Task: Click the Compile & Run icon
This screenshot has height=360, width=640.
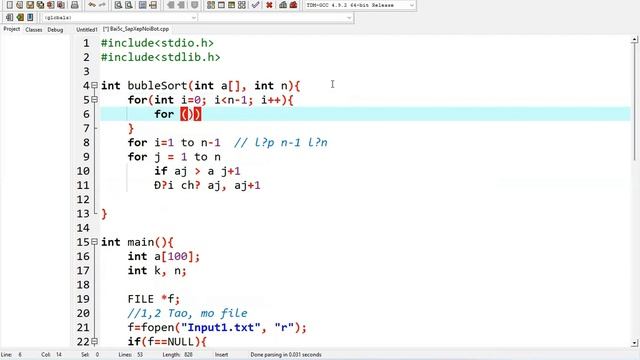Action: pyautogui.click(x=231, y=5)
